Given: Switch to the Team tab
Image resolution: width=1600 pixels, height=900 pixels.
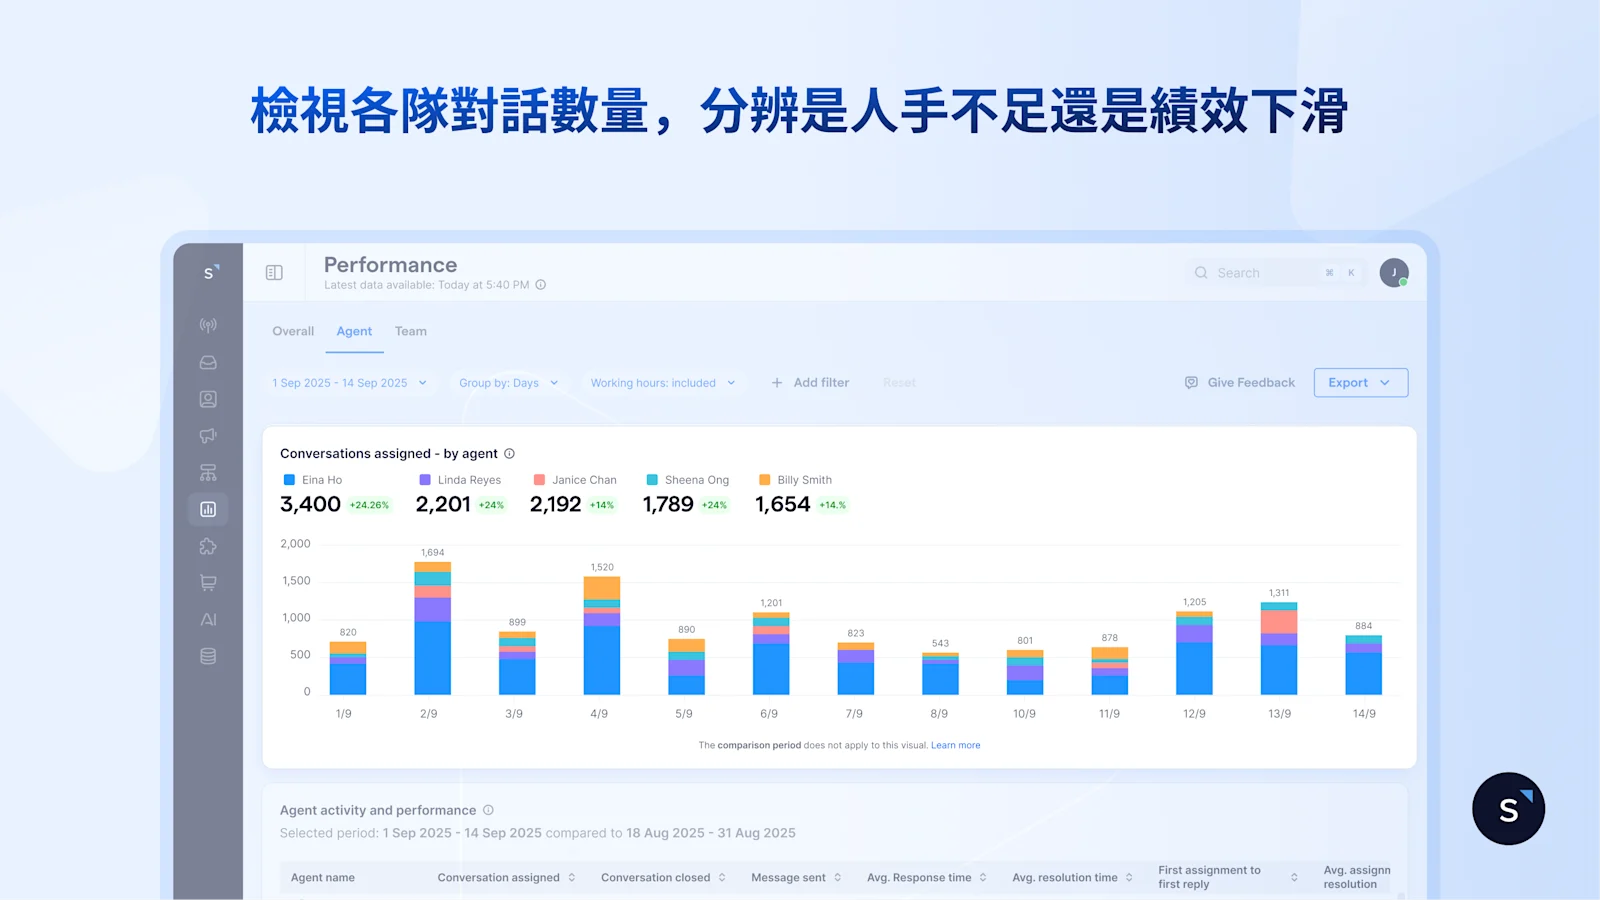Looking at the screenshot, I should (x=410, y=331).
